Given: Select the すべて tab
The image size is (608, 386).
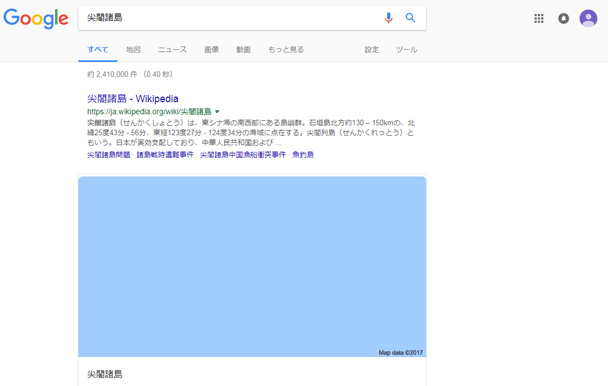Looking at the screenshot, I should pyautogui.click(x=98, y=50).
